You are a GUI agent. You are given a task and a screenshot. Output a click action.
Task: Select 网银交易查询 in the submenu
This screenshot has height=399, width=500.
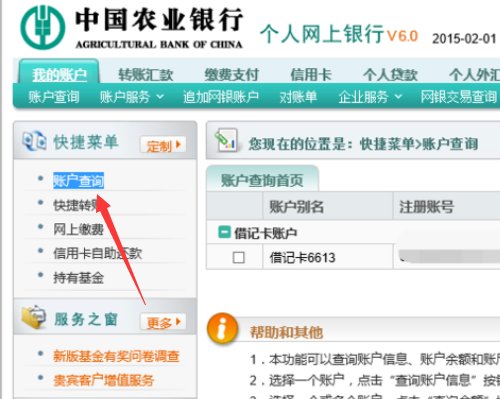(x=459, y=97)
